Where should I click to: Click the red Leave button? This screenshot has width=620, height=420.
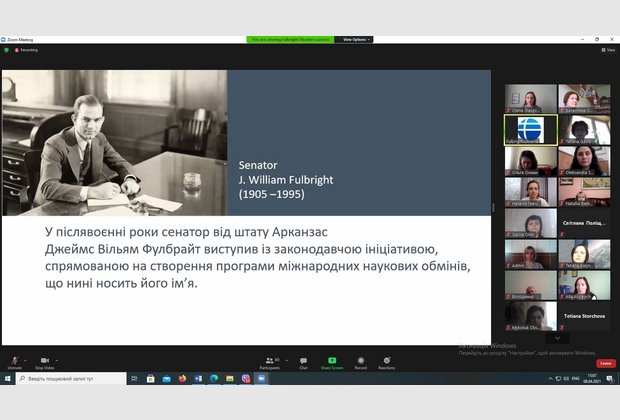tap(606, 363)
